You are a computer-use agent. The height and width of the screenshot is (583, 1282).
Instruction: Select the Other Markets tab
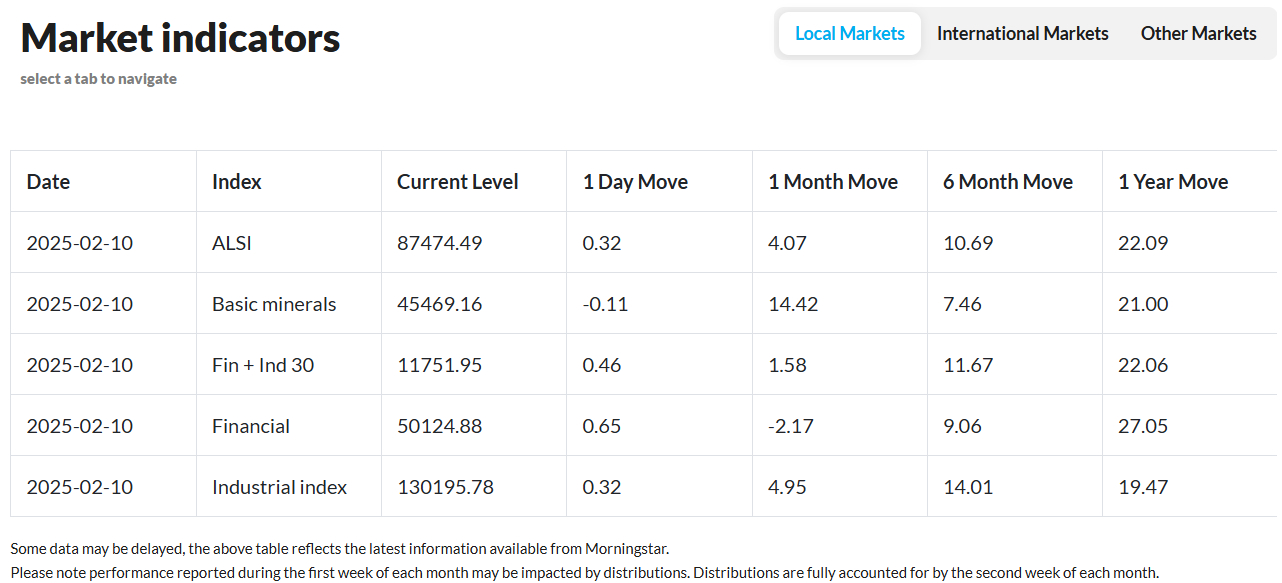pos(1198,33)
